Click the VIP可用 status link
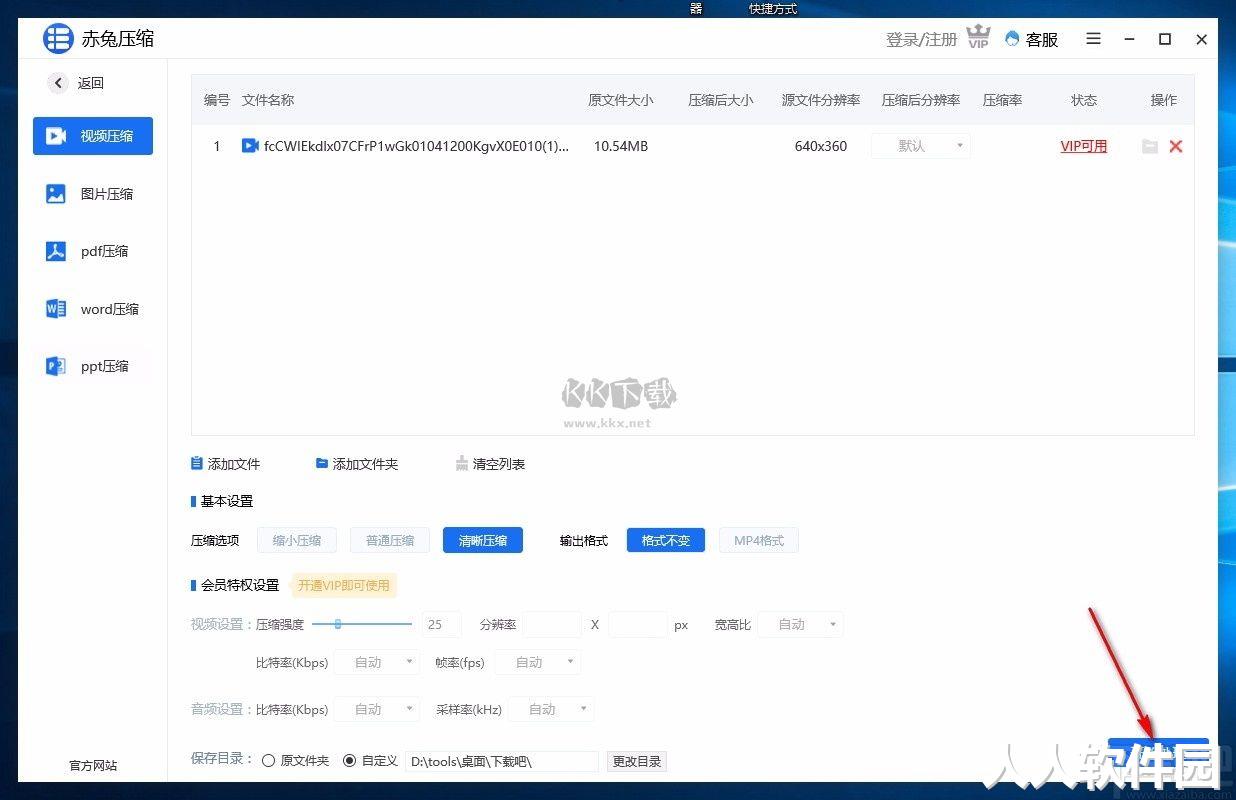The height and width of the screenshot is (800, 1236). point(1084,146)
